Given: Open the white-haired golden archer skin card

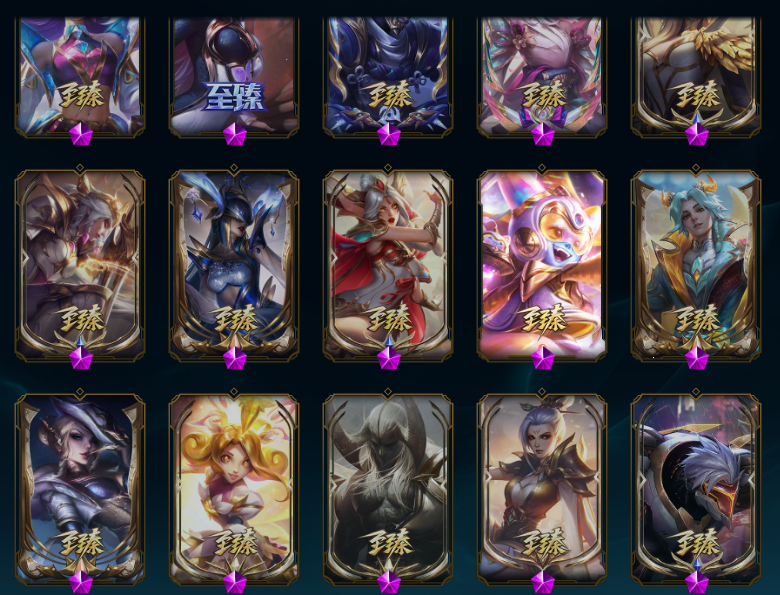Looking at the screenshot, I should click(80, 264).
